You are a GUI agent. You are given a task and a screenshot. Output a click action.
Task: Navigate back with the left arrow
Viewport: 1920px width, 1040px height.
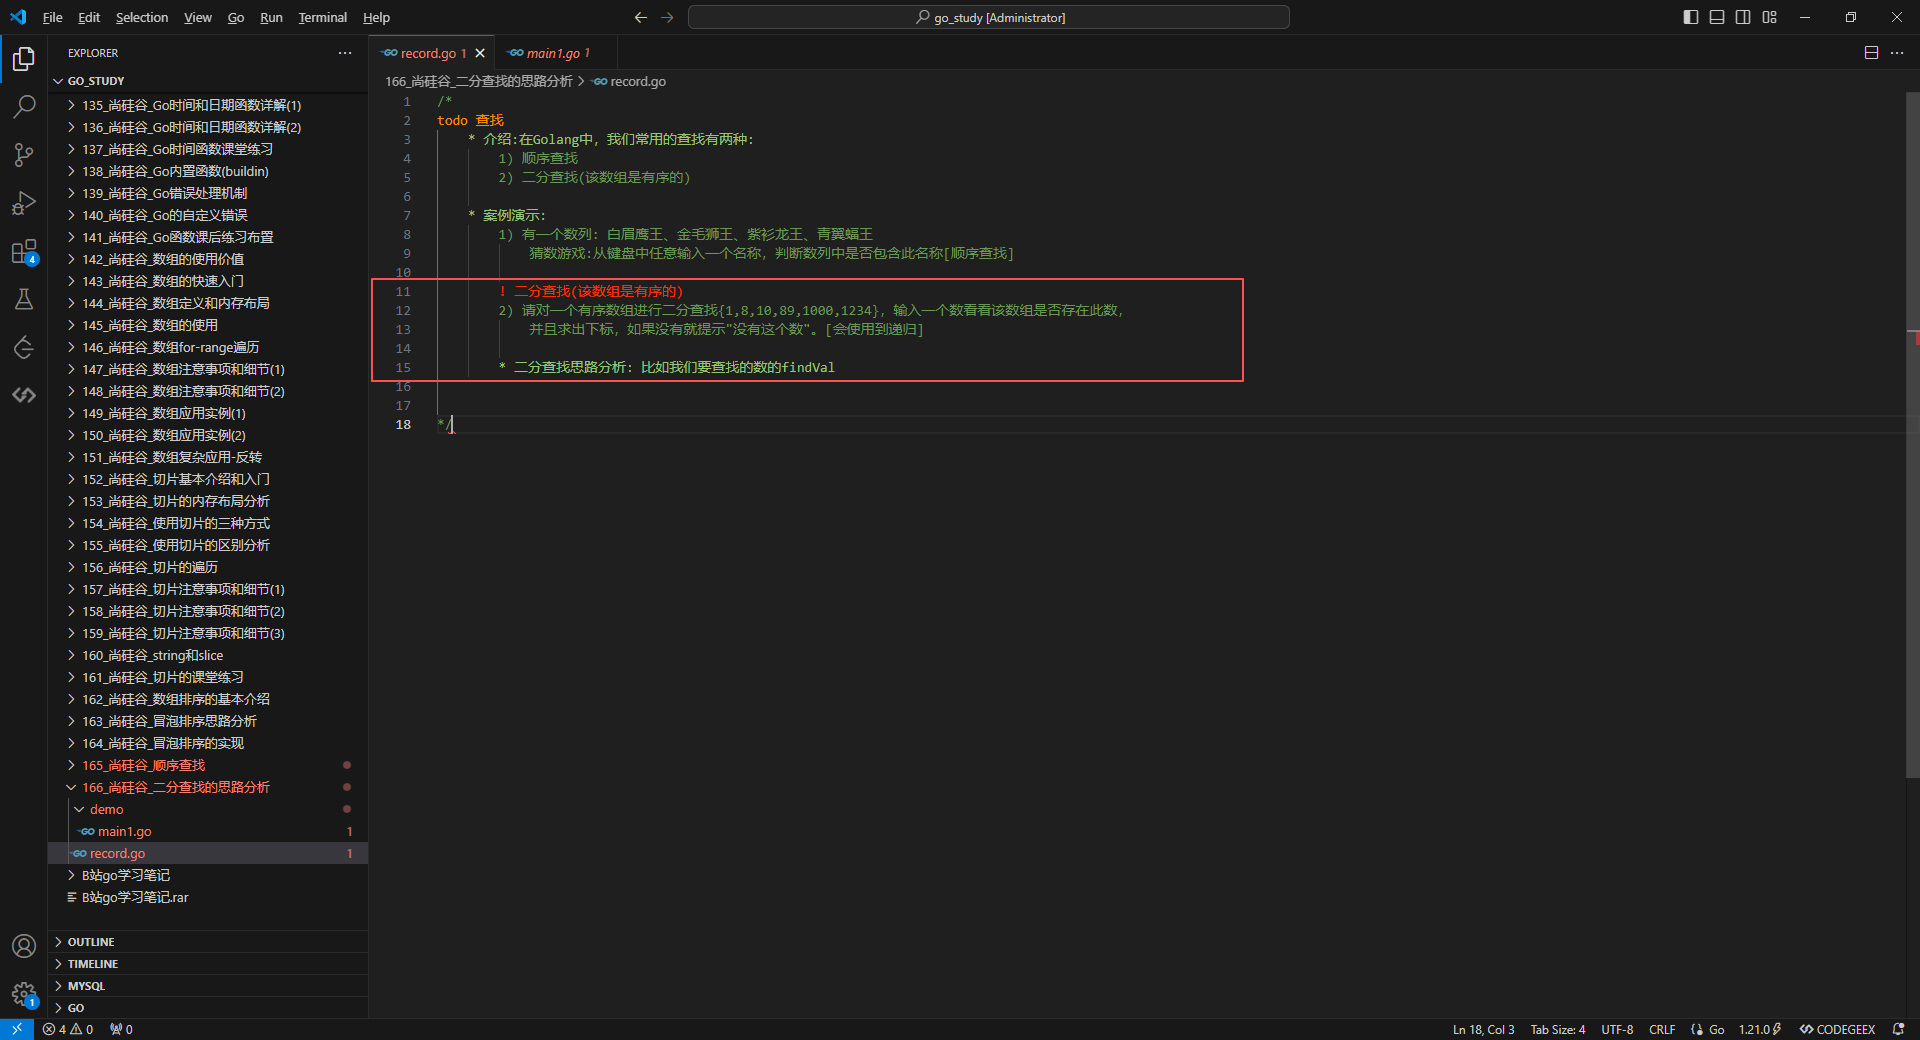point(641,17)
